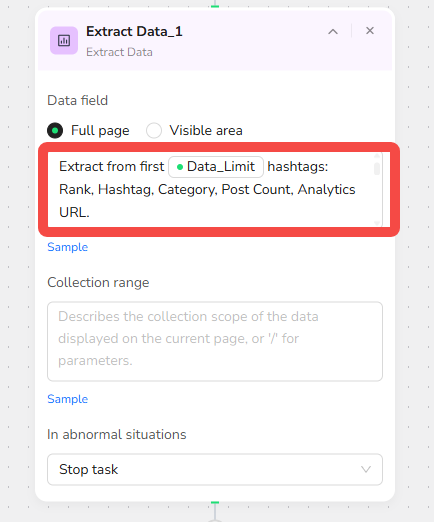Collapse the Extract Data_1 panel
Image resolution: width=434 pixels, height=522 pixels.
[333, 32]
